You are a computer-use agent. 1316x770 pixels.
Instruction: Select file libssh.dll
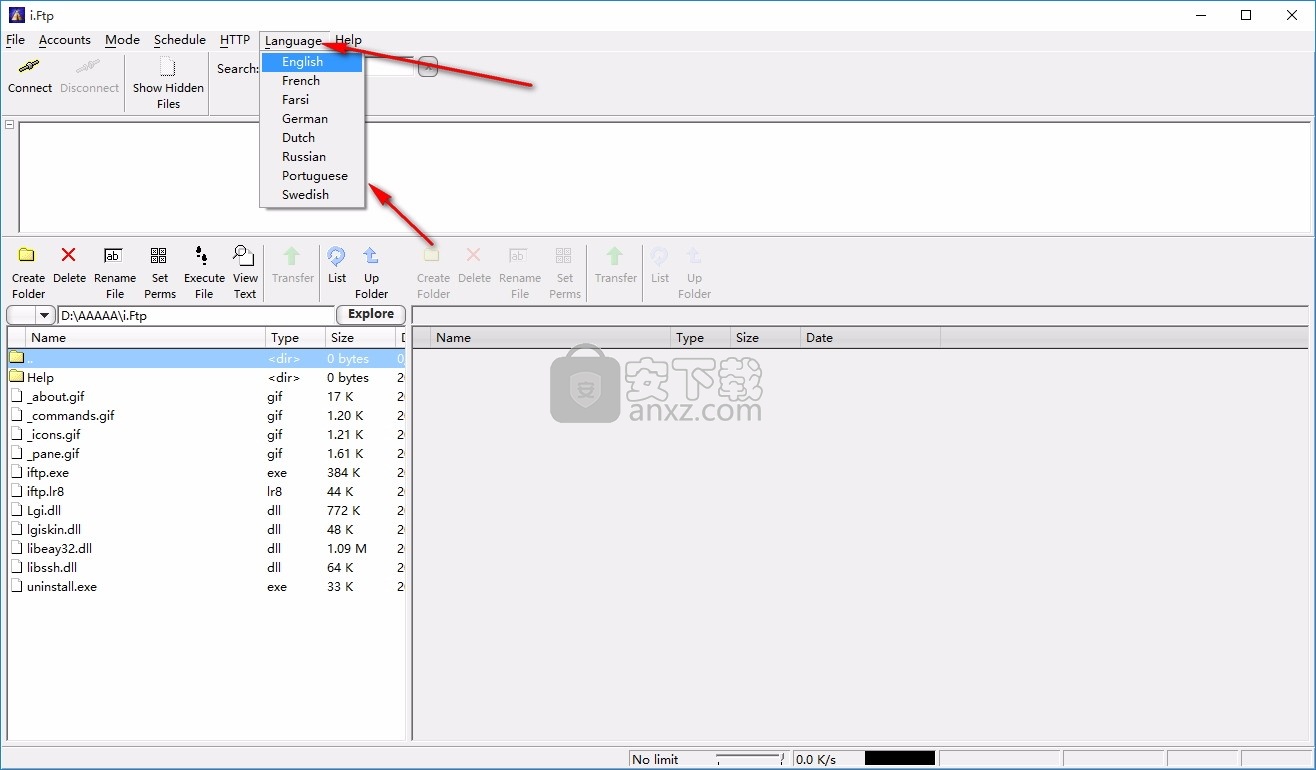[x=206, y=568]
